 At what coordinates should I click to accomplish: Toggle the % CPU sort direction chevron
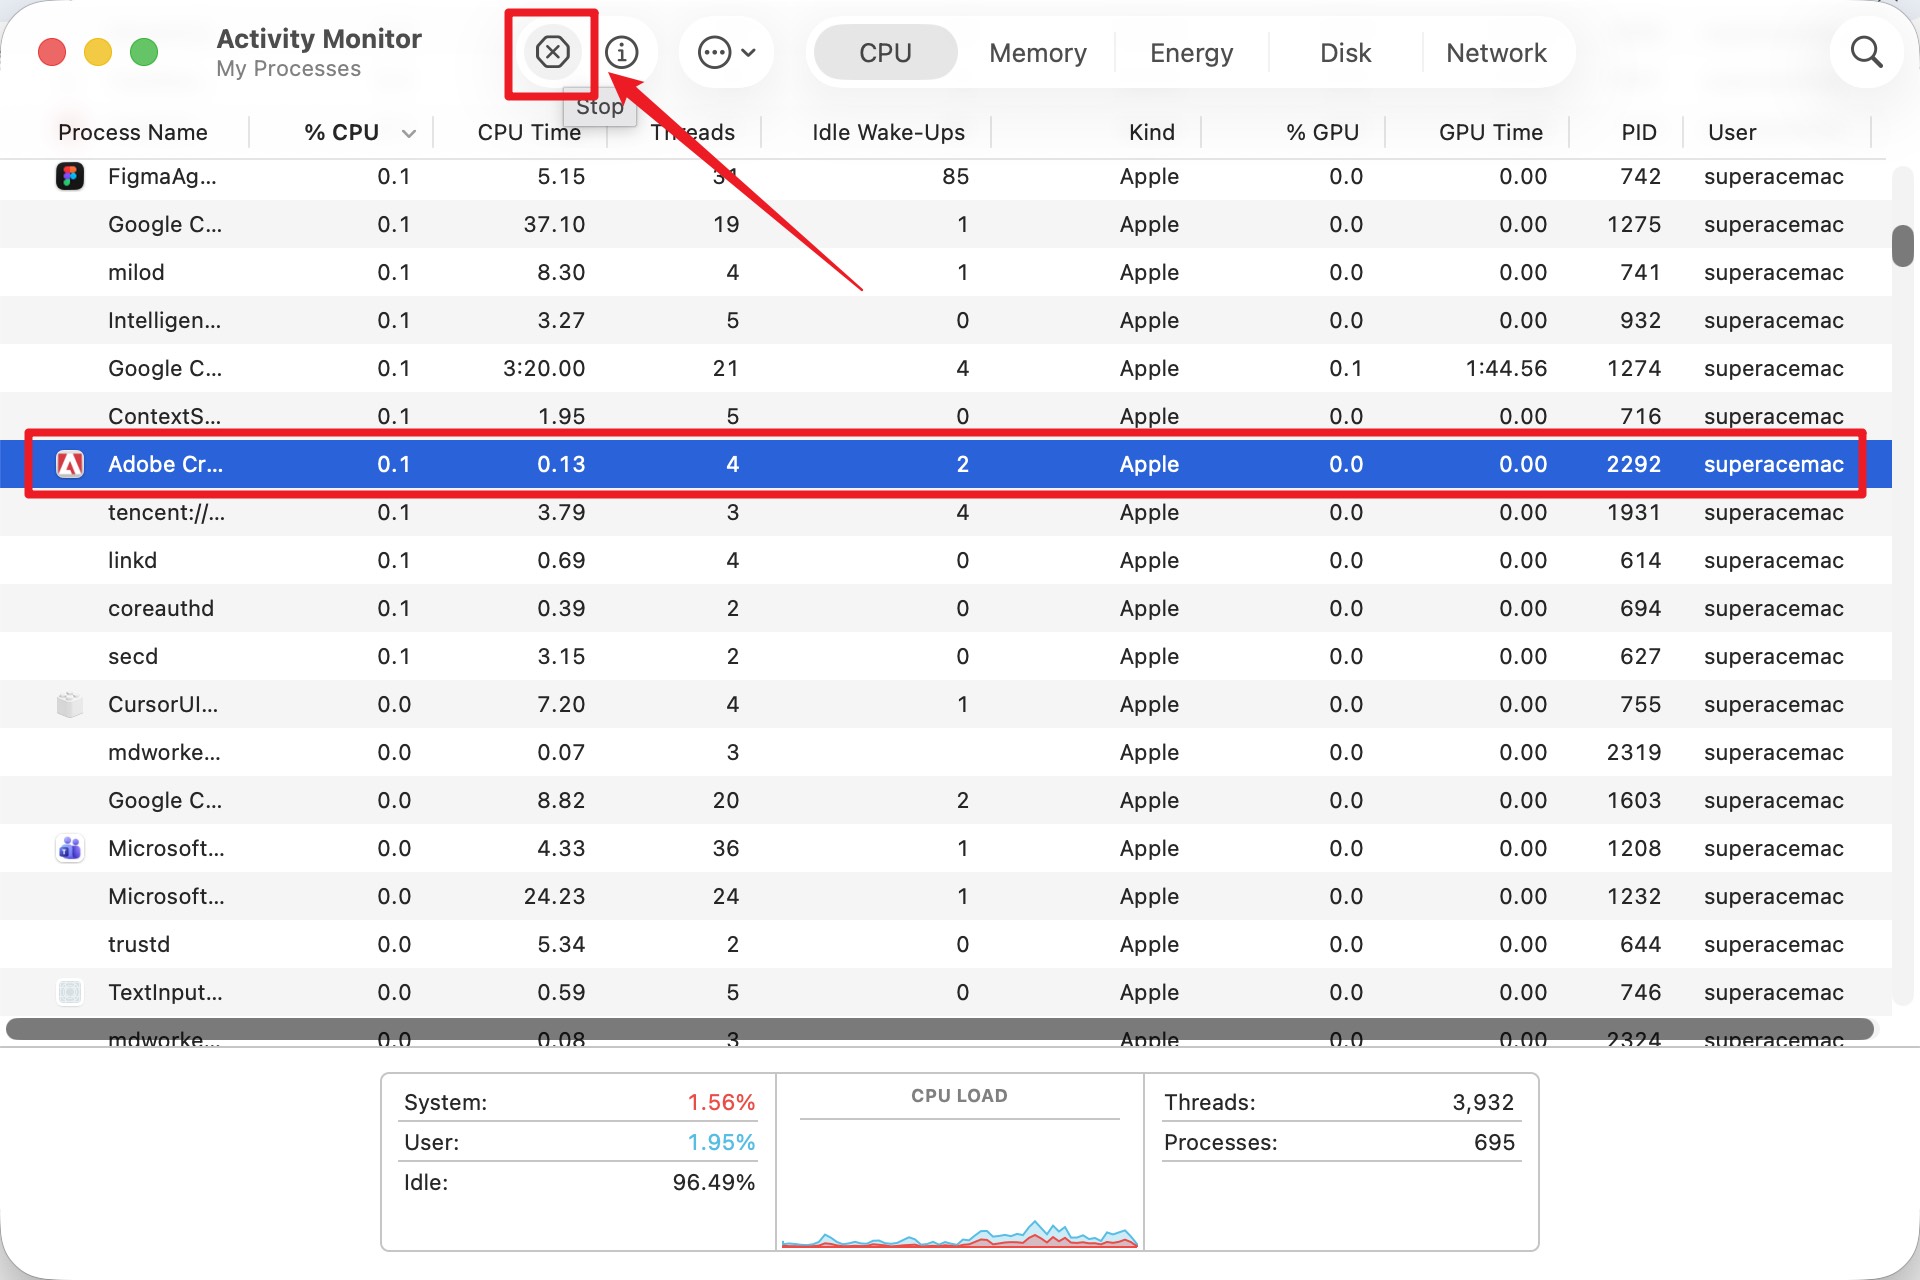coord(409,133)
